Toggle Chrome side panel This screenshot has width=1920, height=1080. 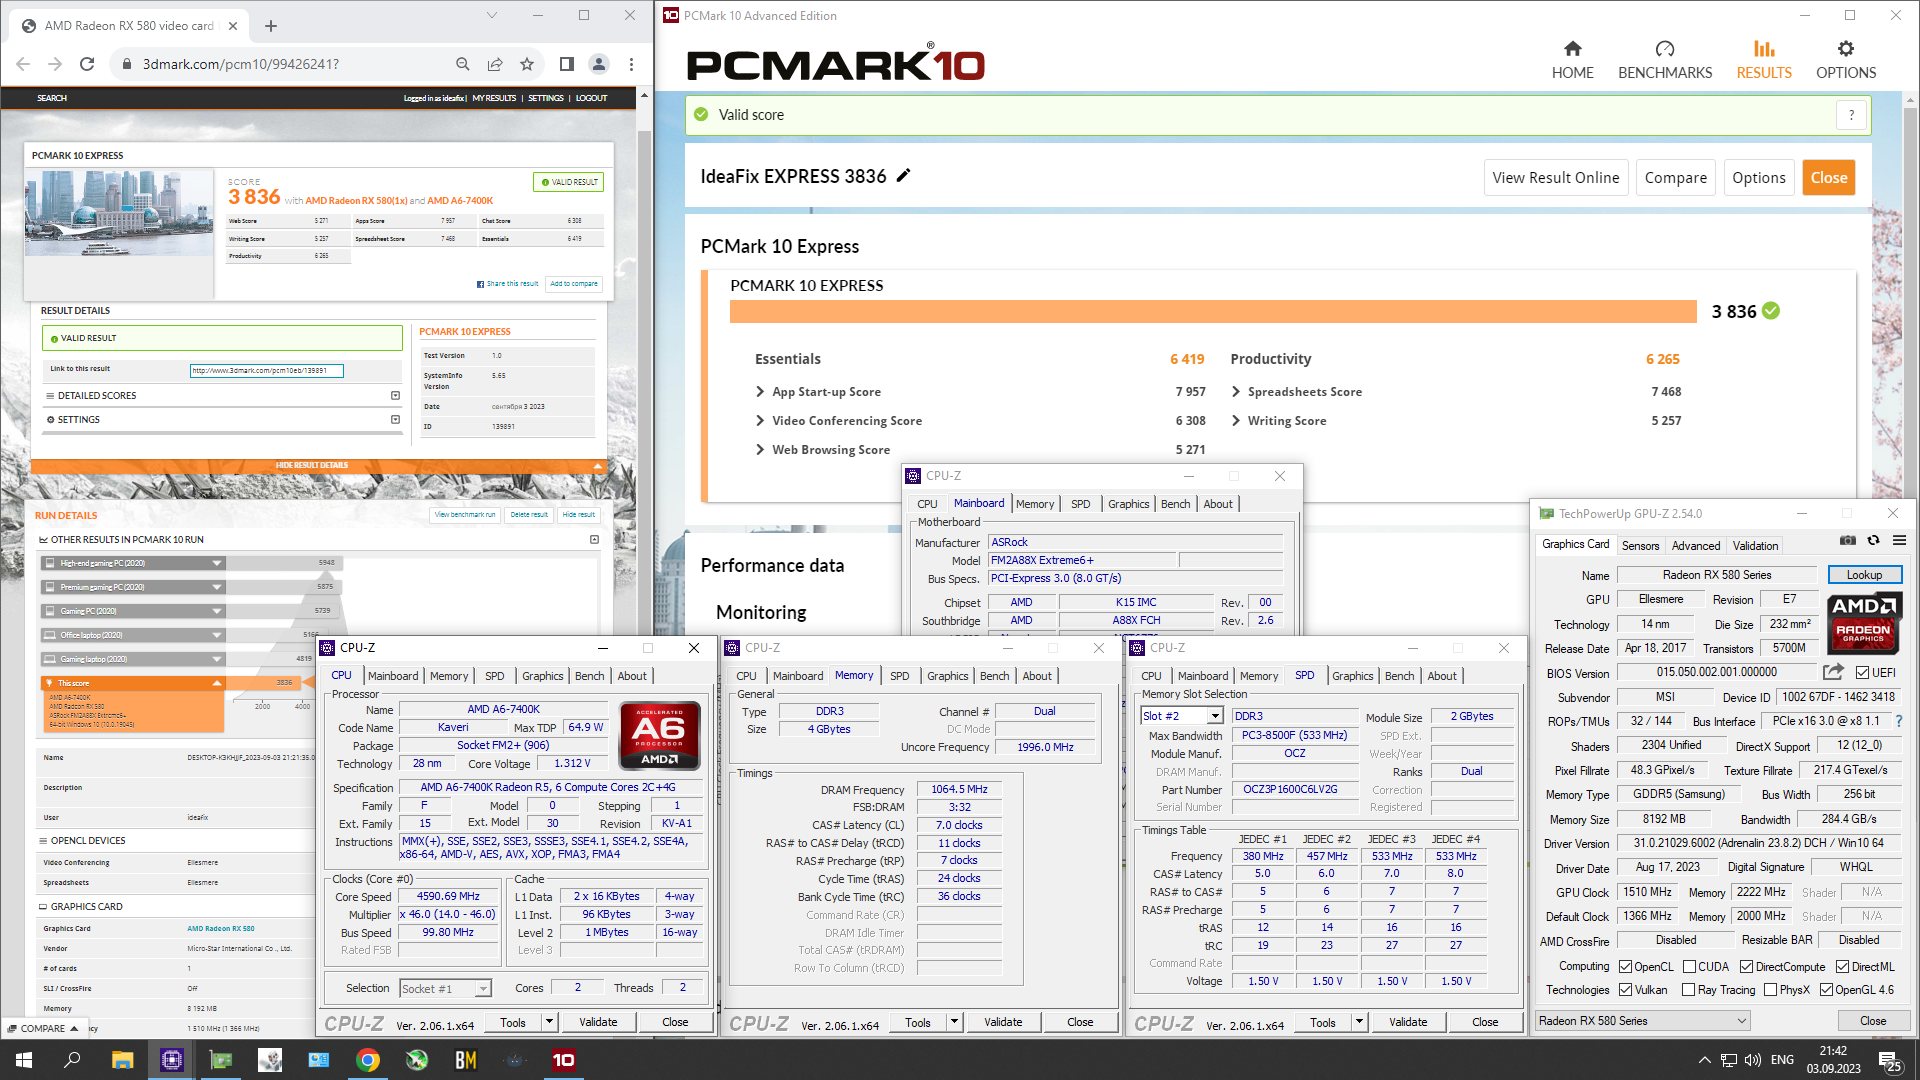566,64
